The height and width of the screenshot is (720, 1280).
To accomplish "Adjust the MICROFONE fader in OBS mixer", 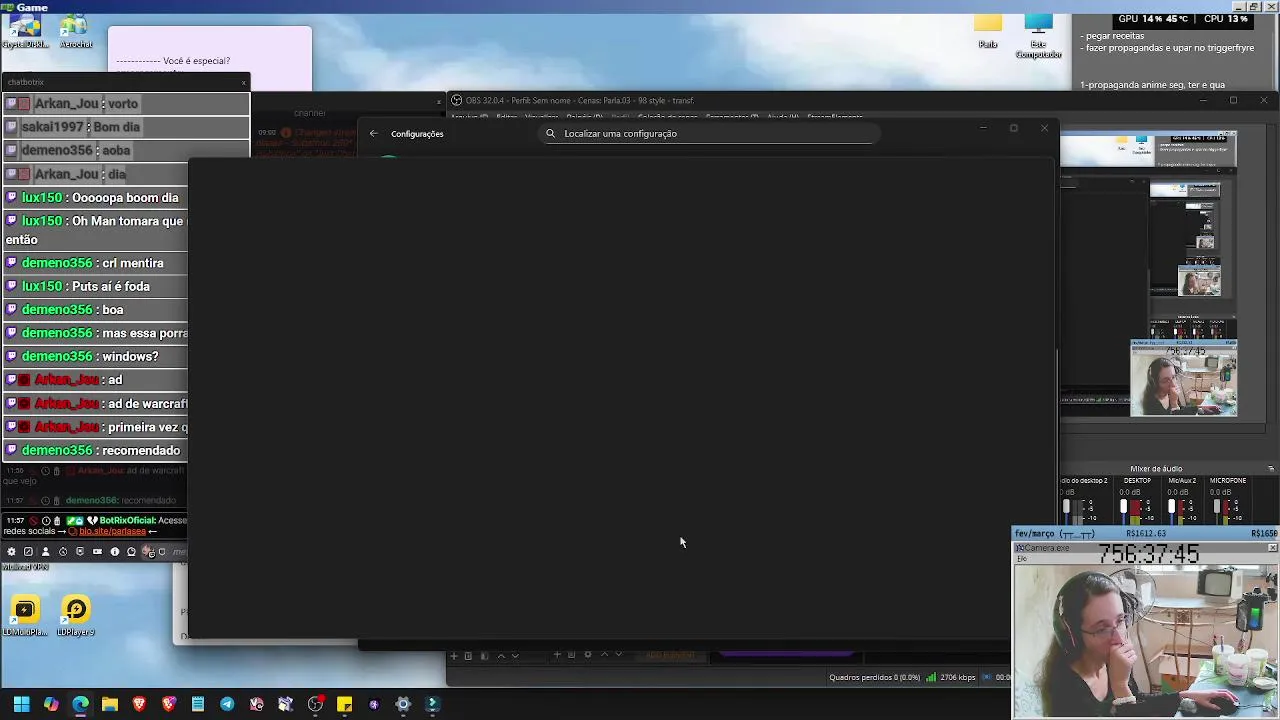I will (x=1218, y=508).
